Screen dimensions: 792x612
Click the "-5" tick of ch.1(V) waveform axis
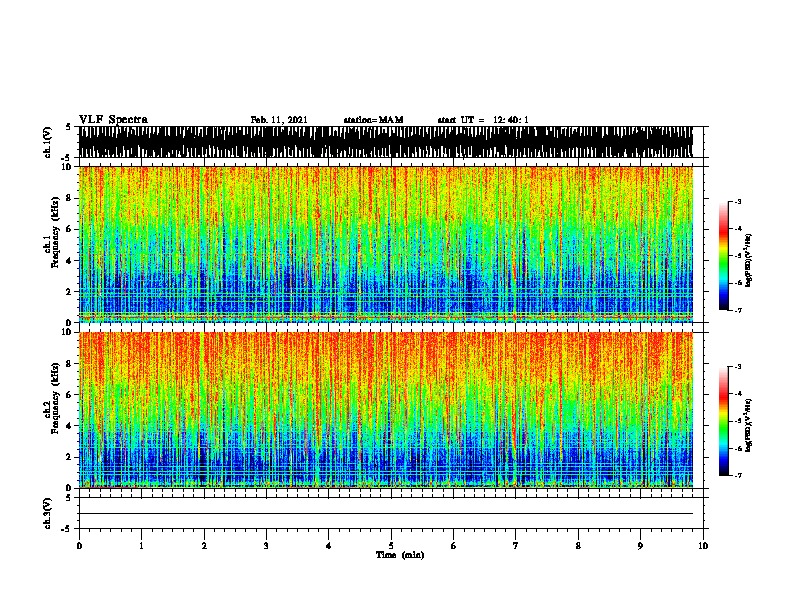66,158
